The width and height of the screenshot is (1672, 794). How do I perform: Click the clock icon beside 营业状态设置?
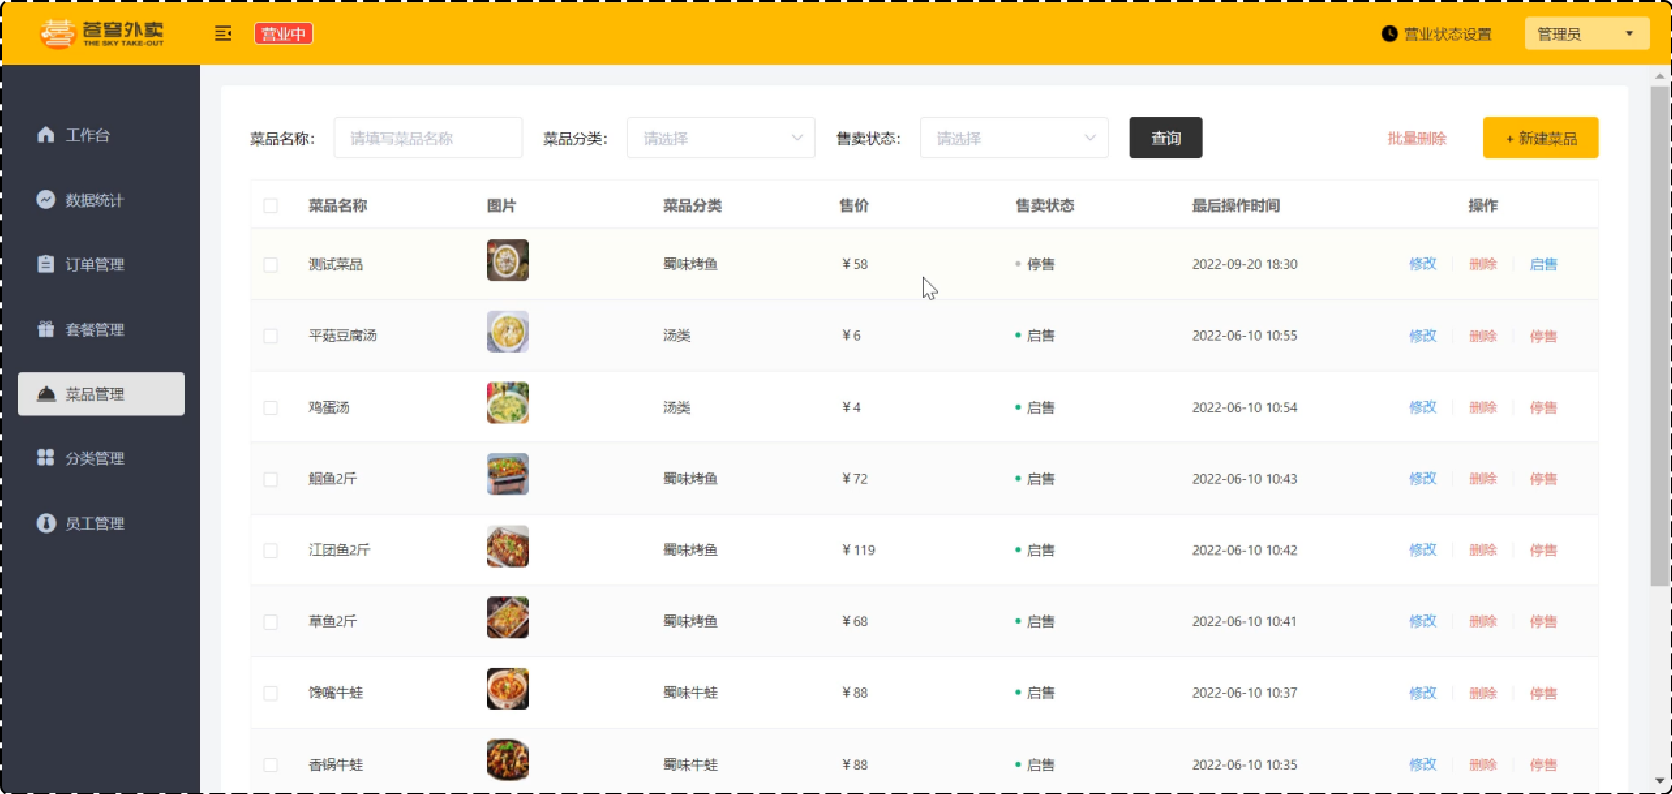point(1389,34)
